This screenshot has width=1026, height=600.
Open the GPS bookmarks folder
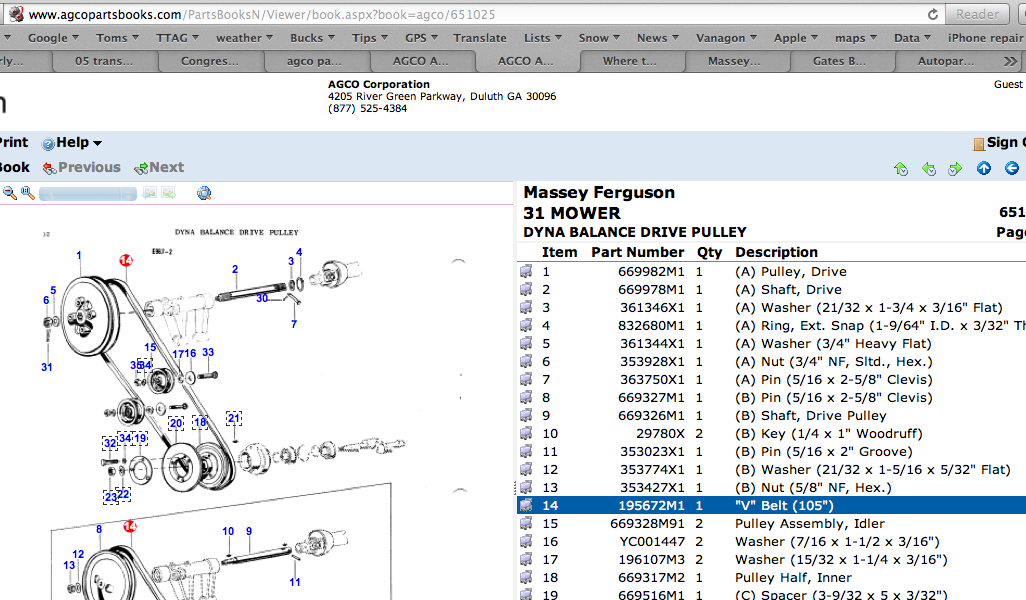click(x=421, y=38)
